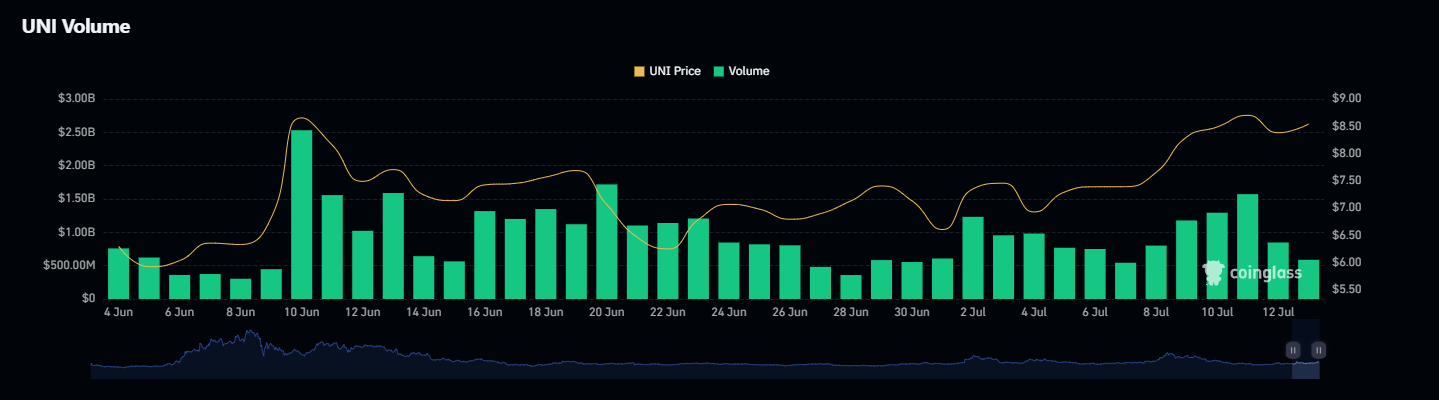Click the $6.00 price axis label
The height and width of the screenshot is (400, 1439).
(x=1347, y=262)
